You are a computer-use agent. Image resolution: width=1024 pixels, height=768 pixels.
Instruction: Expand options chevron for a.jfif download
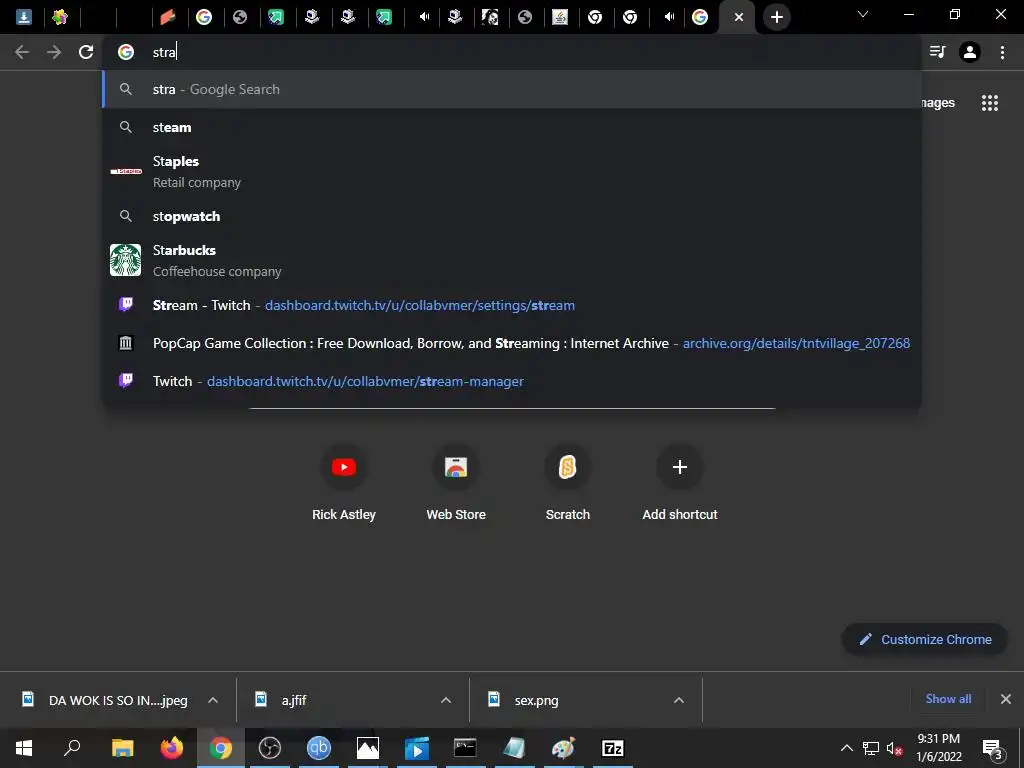[x=446, y=700]
